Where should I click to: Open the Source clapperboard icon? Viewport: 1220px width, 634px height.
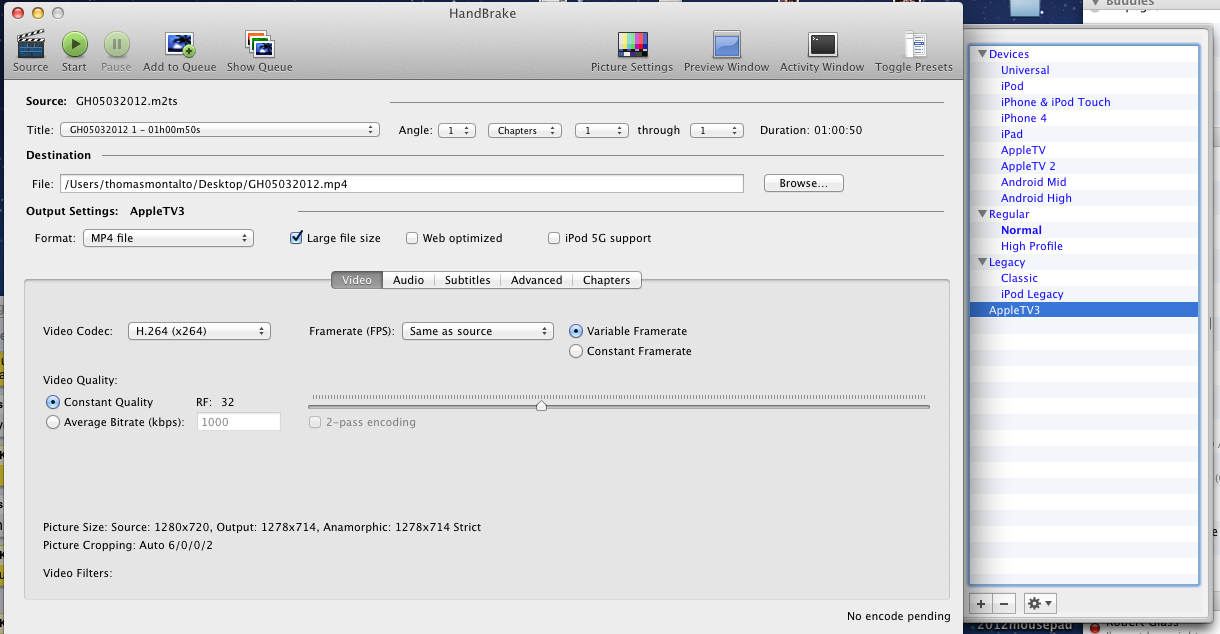pyautogui.click(x=30, y=45)
